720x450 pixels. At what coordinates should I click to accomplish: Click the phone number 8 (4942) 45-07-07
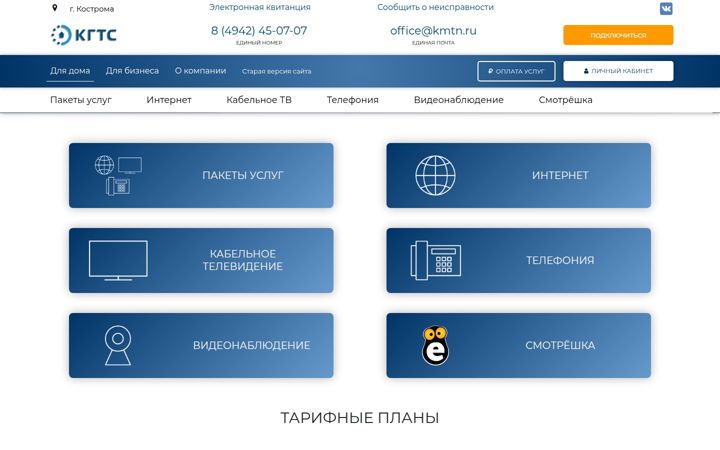[x=259, y=31]
